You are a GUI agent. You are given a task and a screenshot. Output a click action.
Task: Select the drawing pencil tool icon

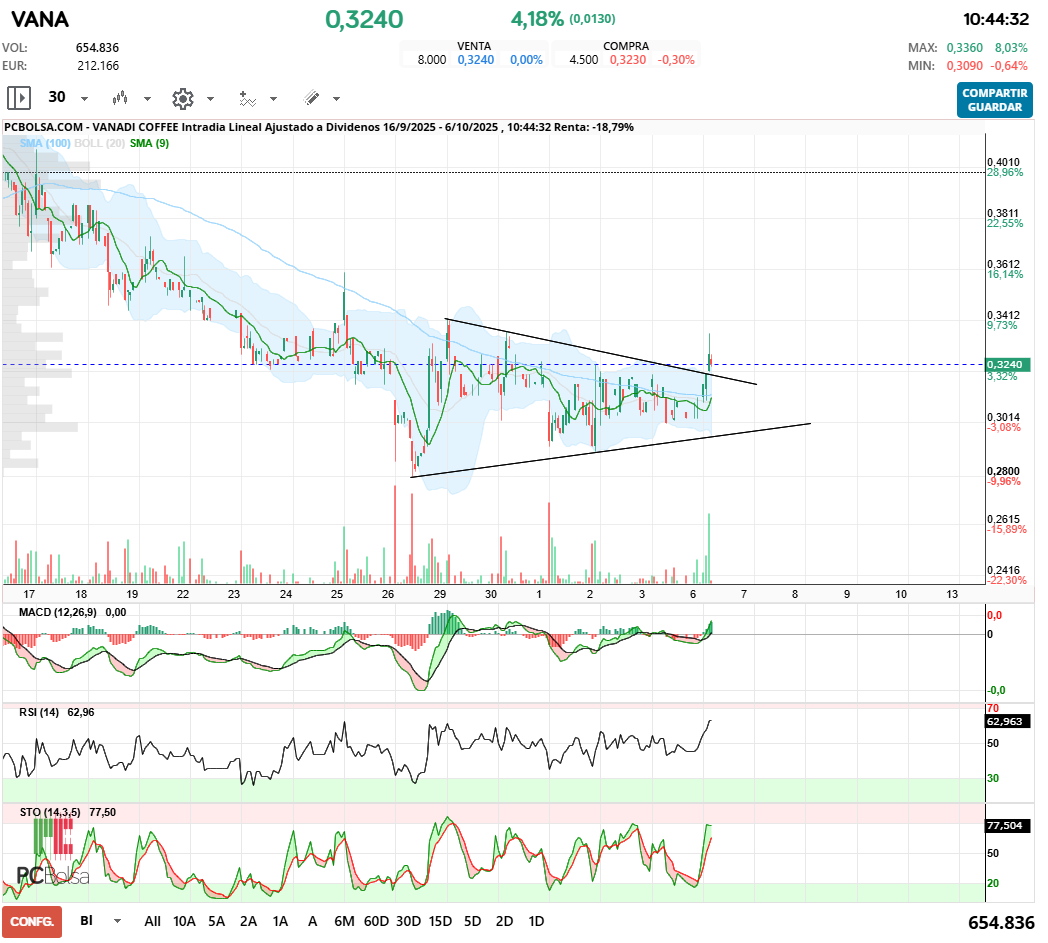click(311, 98)
